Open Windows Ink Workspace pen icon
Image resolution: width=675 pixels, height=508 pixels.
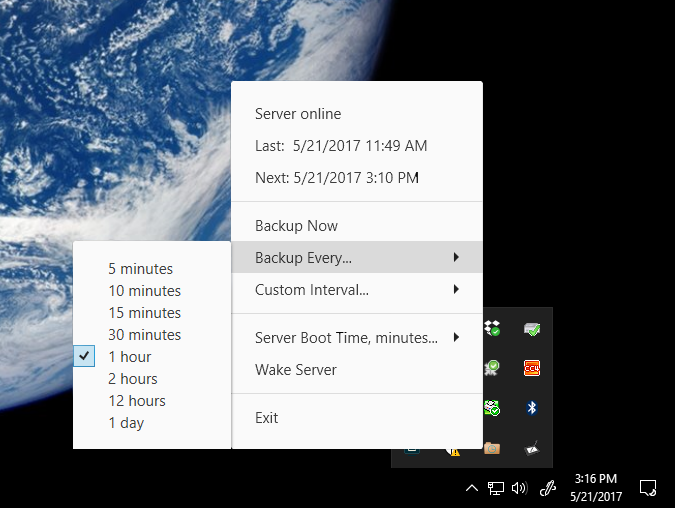click(x=548, y=488)
